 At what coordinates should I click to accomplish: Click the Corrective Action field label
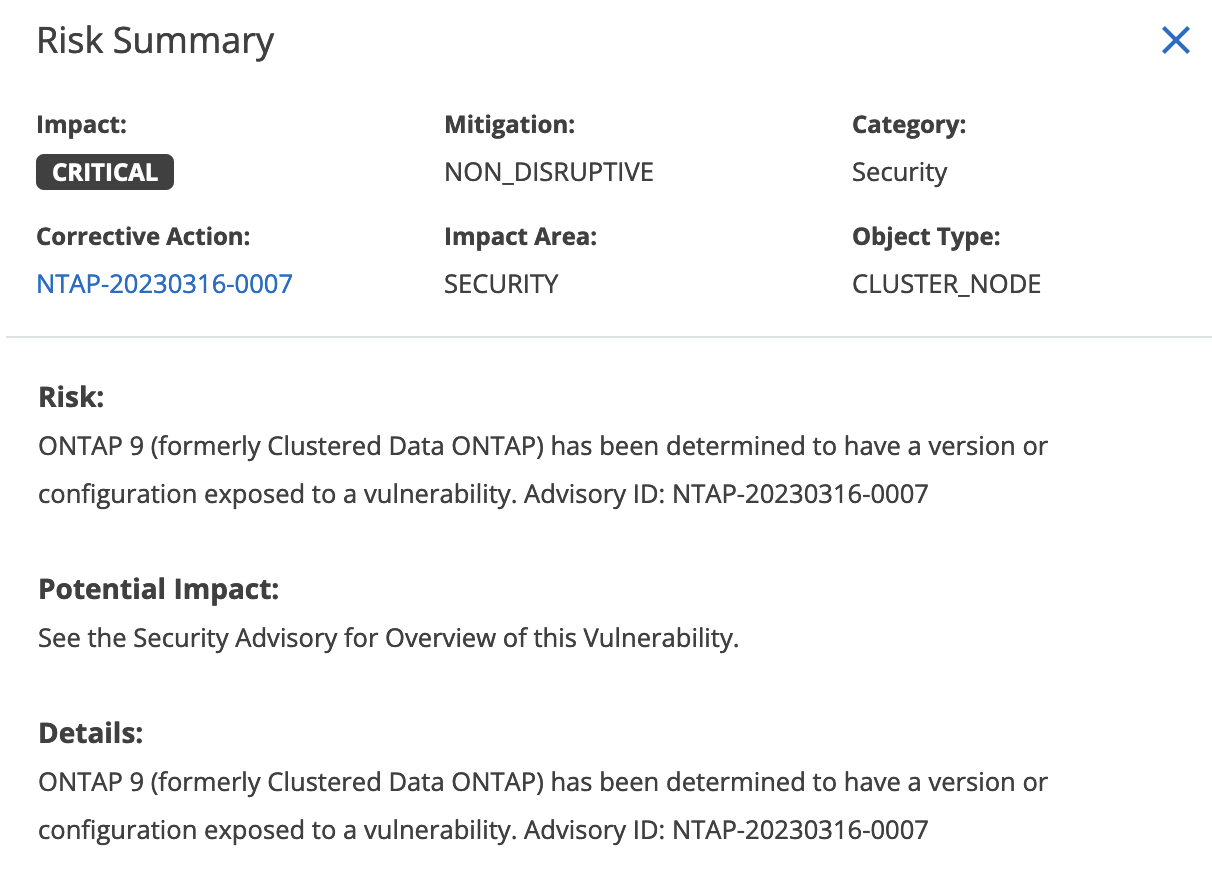tap(143, 237)
